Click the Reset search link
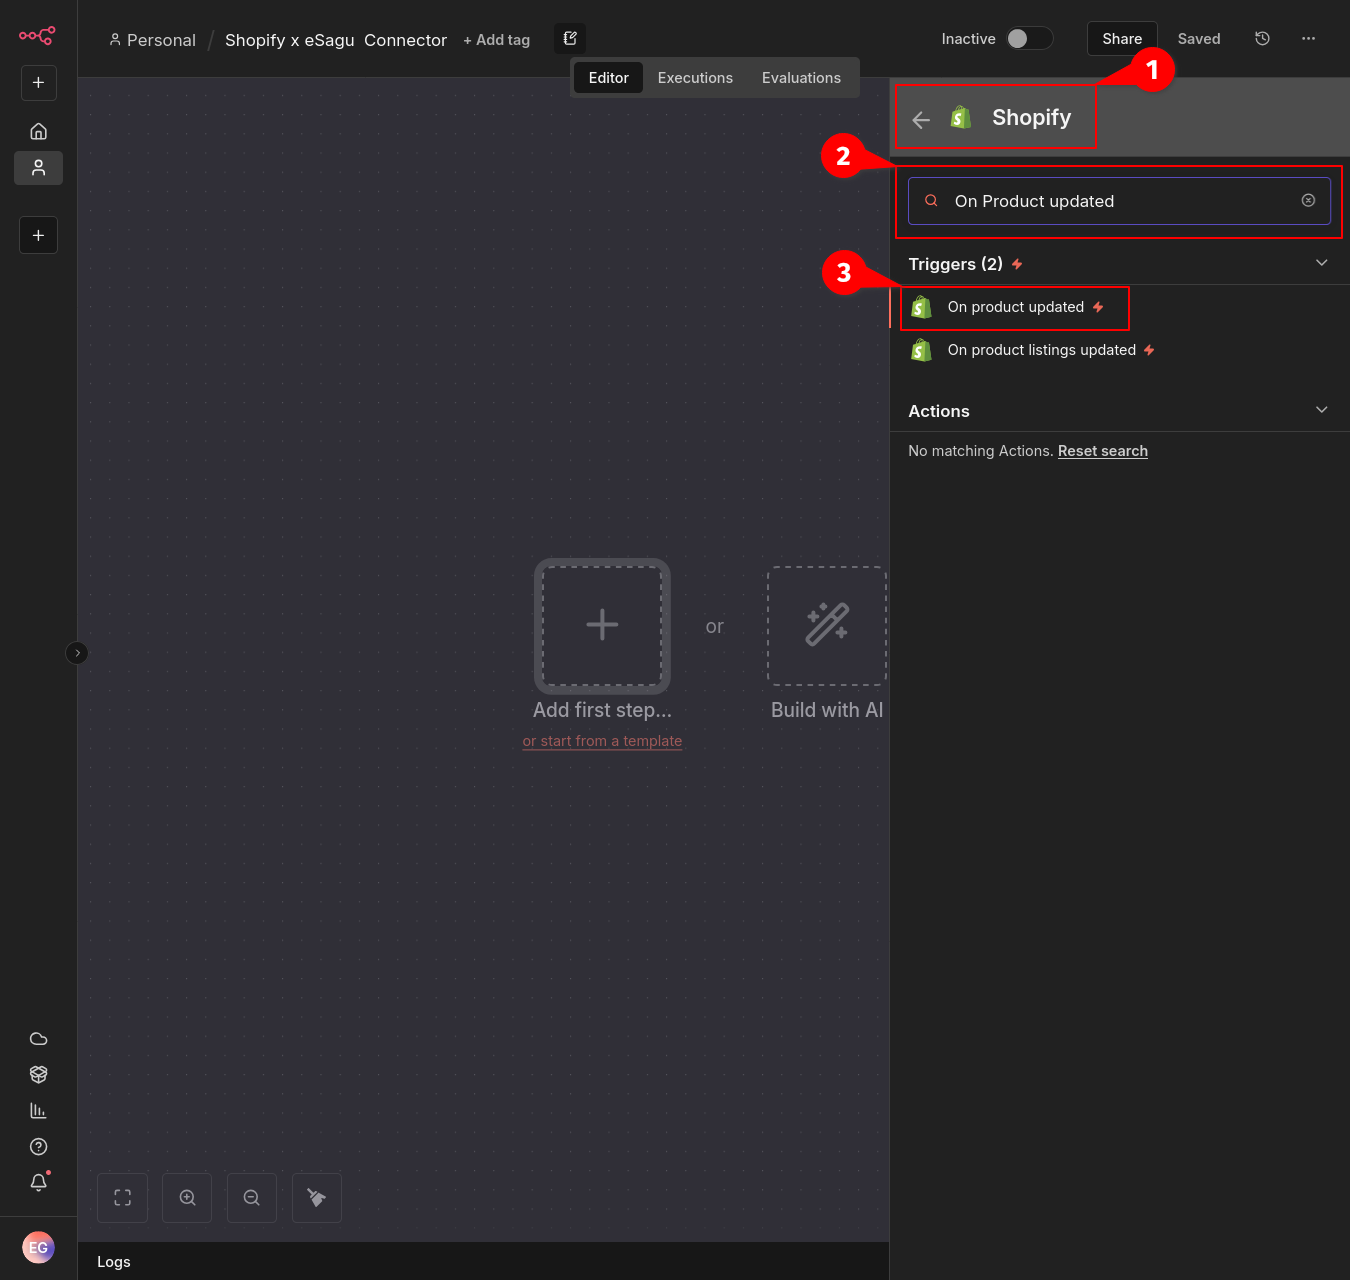This screenshot has width=1351, height=1281. click(x=1103, y=451)
